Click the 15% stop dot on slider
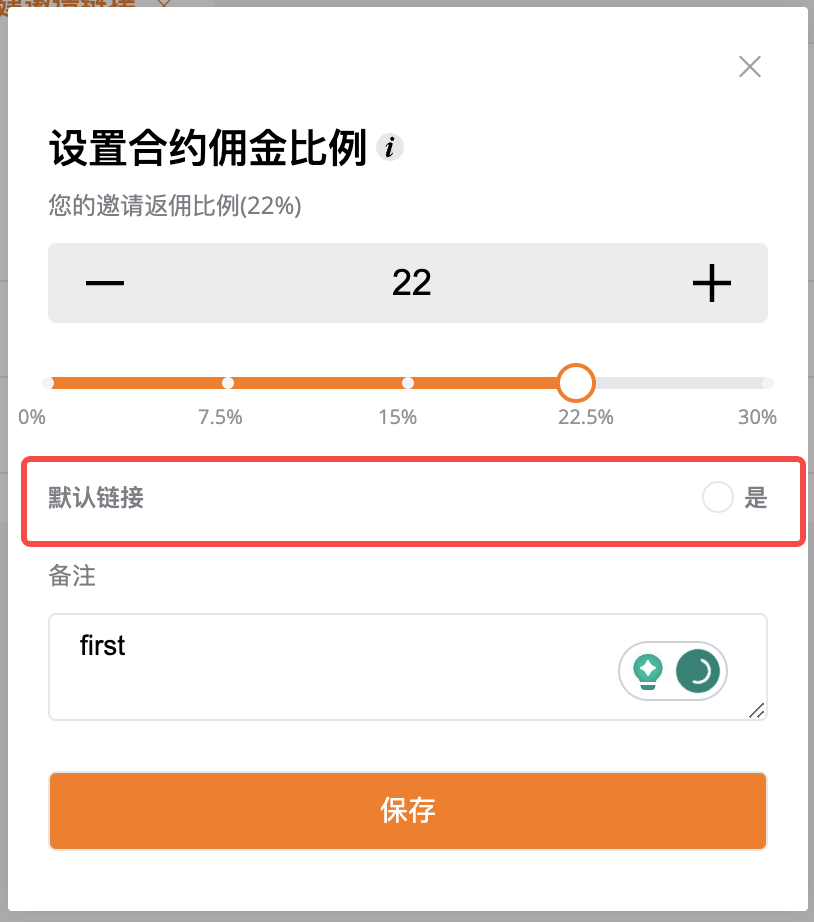This screenshot has width=814, height=922. point(408,383)
